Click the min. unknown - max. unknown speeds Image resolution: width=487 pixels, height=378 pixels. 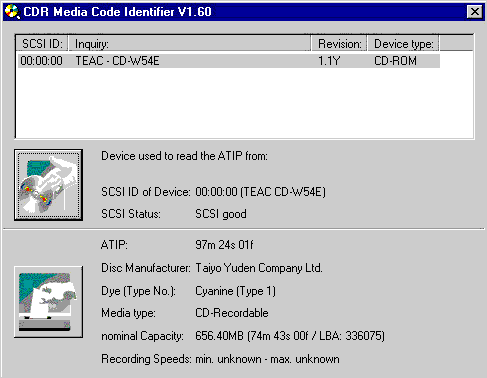267,359
